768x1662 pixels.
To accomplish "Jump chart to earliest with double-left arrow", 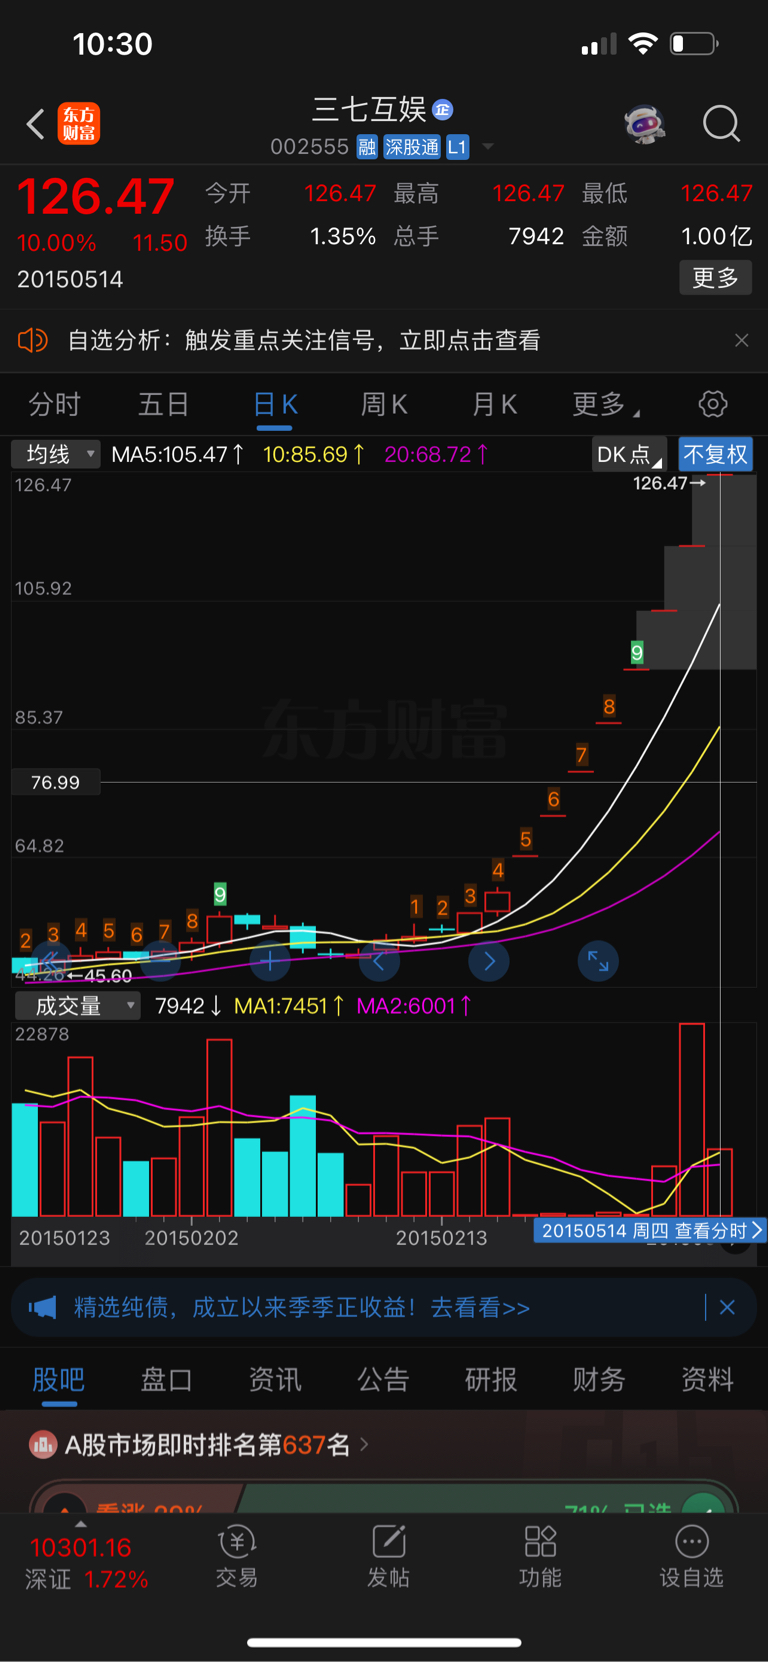I will click(x=50, y=961).
